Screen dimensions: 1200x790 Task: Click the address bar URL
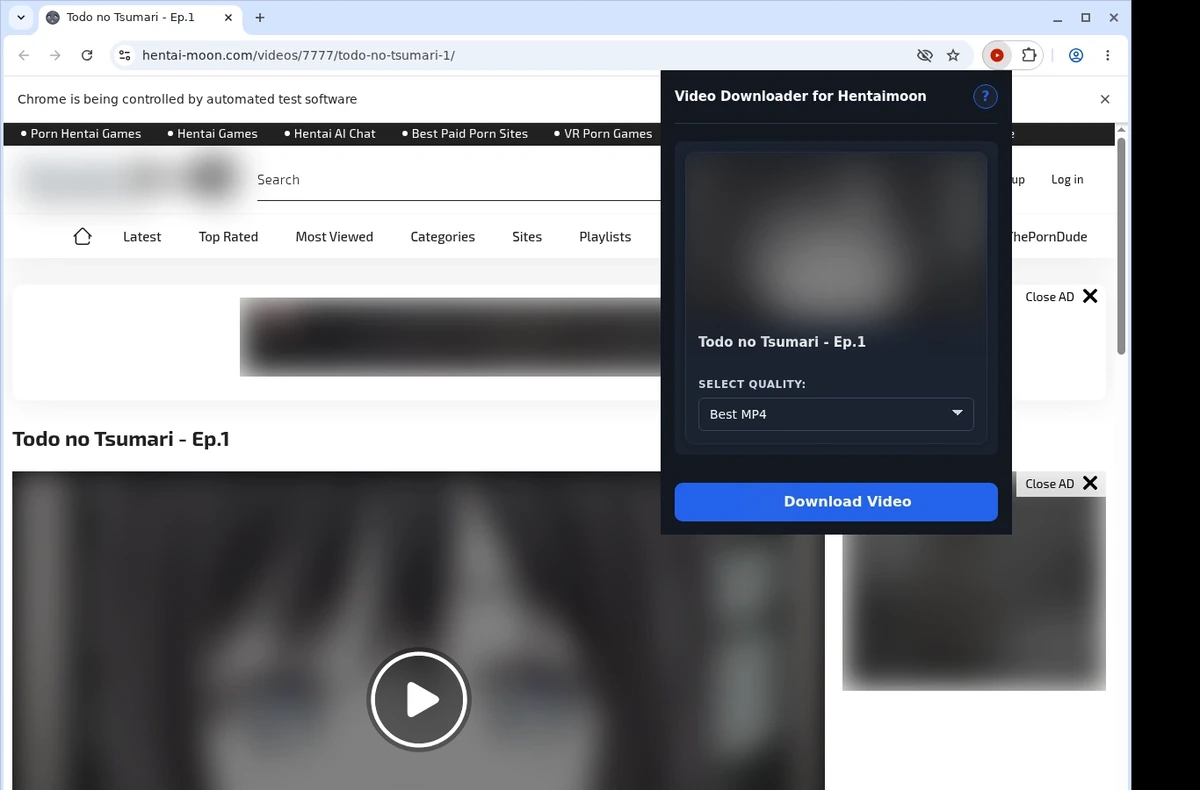click(298, 55)
